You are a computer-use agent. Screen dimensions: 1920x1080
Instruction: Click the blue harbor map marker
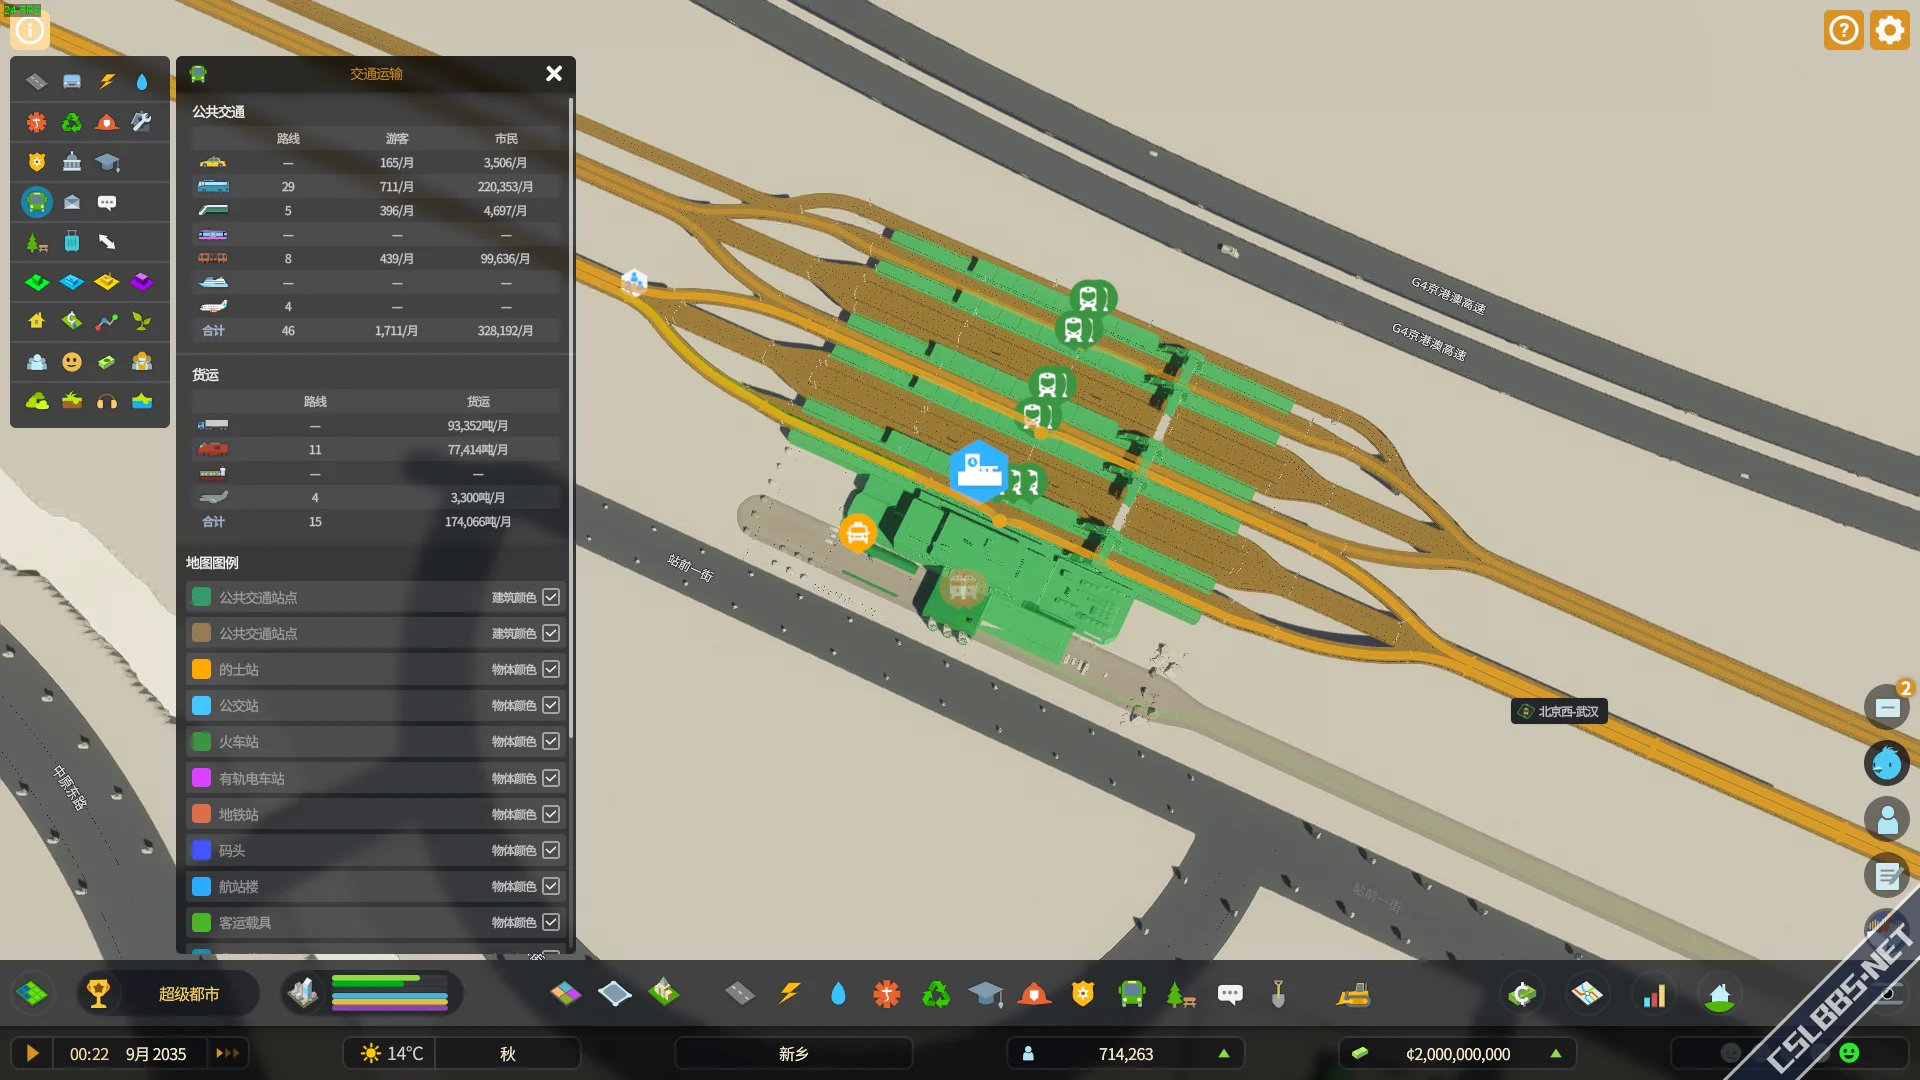978,470
